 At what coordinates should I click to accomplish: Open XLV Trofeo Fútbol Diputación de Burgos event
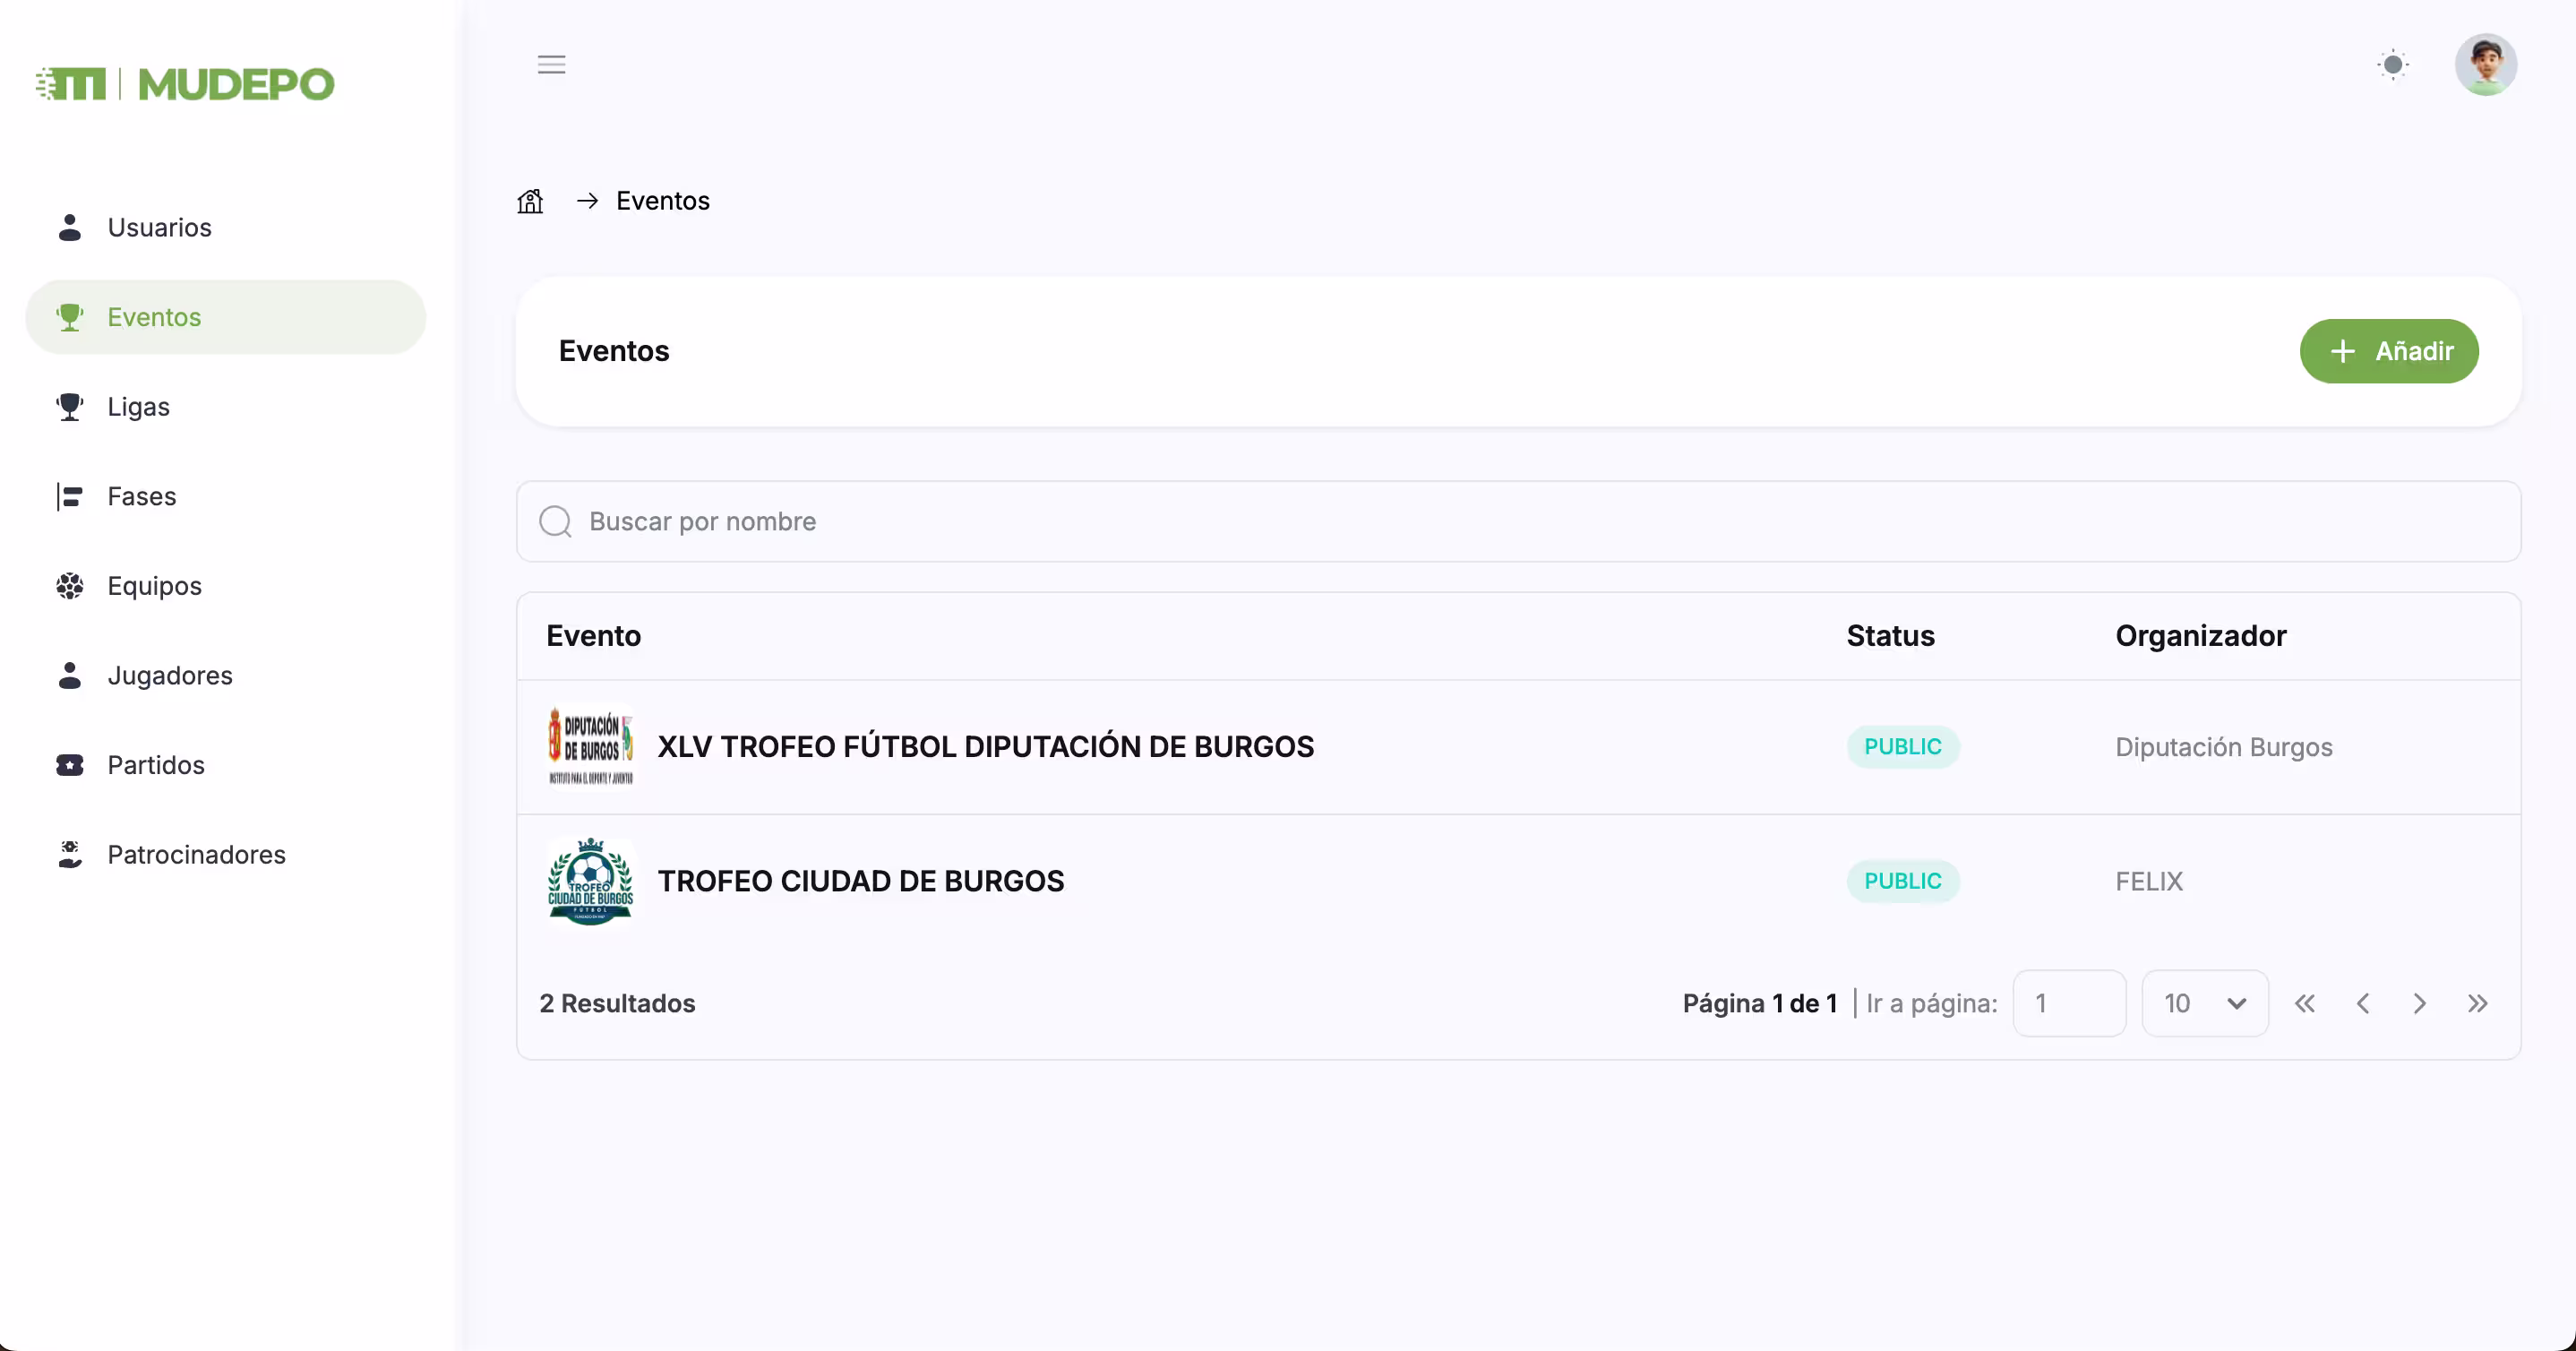[x=985, y=747]
